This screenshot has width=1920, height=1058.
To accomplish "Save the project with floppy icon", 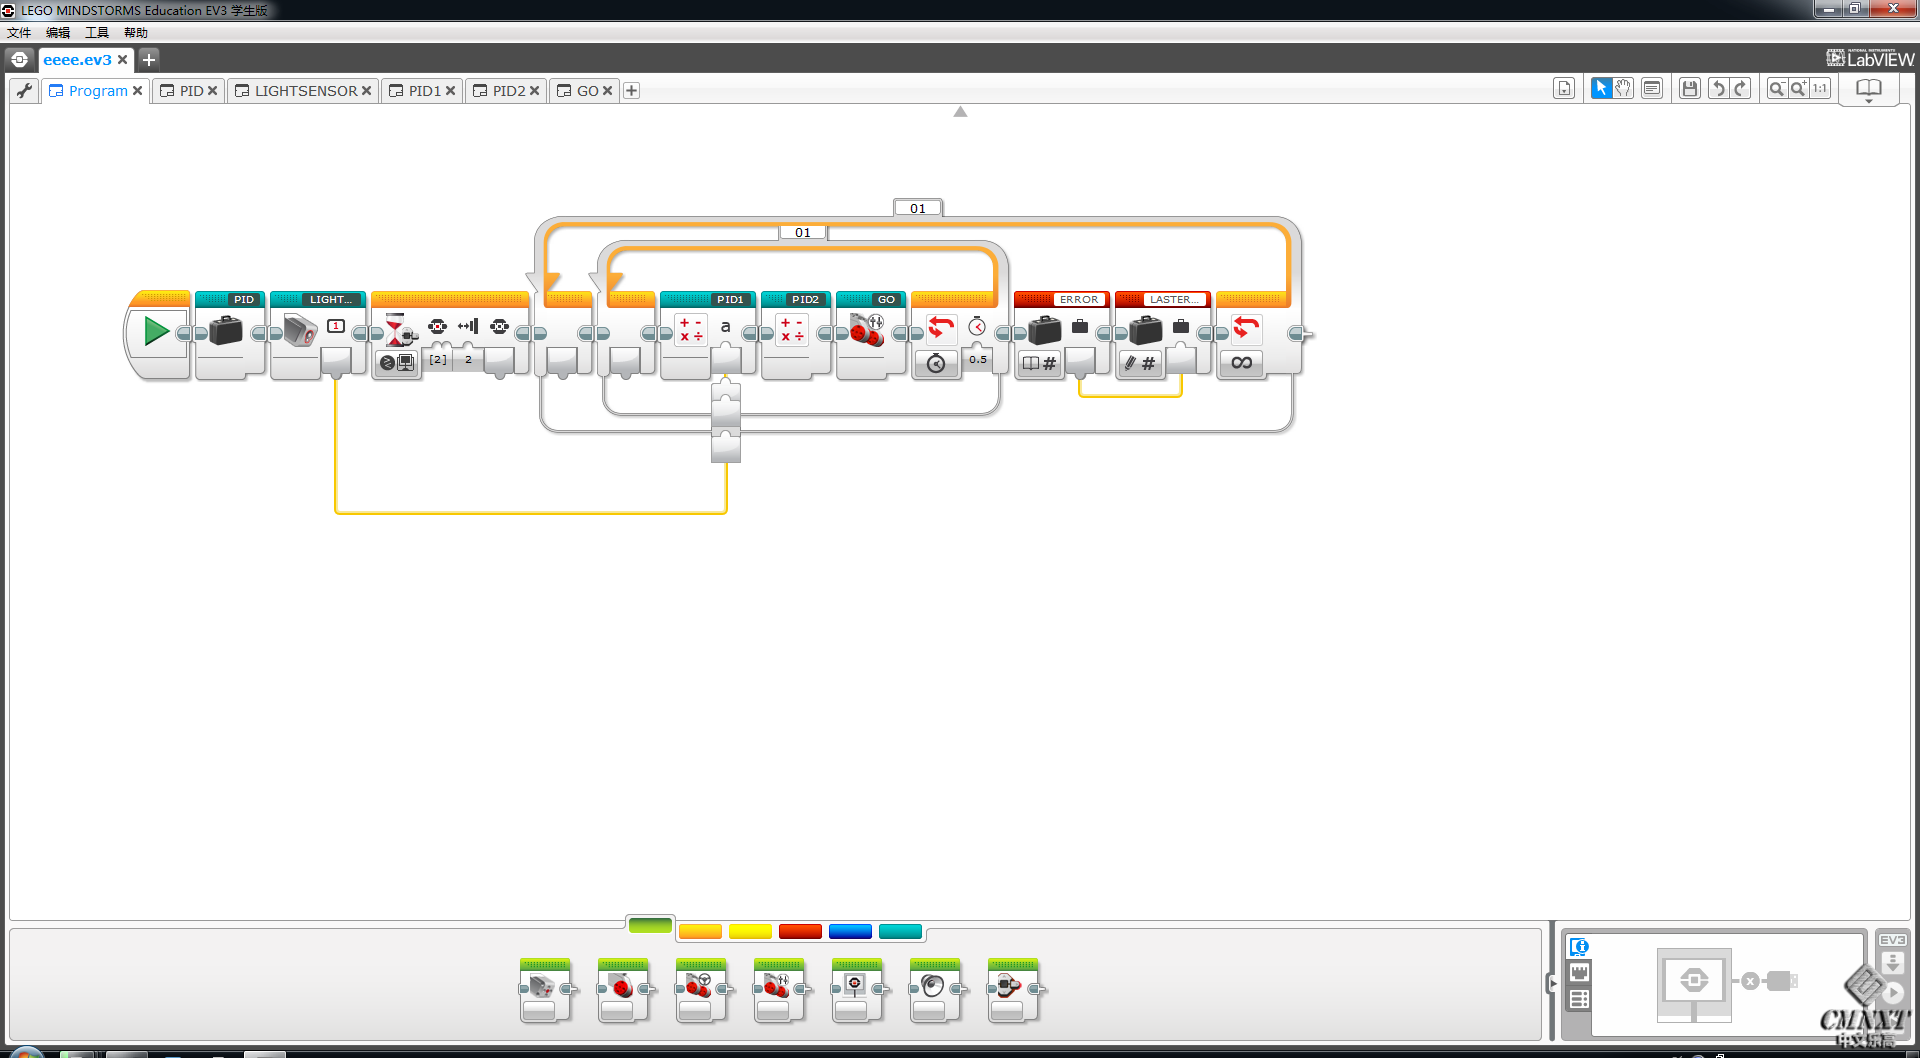I will (x=1690, y=88).
